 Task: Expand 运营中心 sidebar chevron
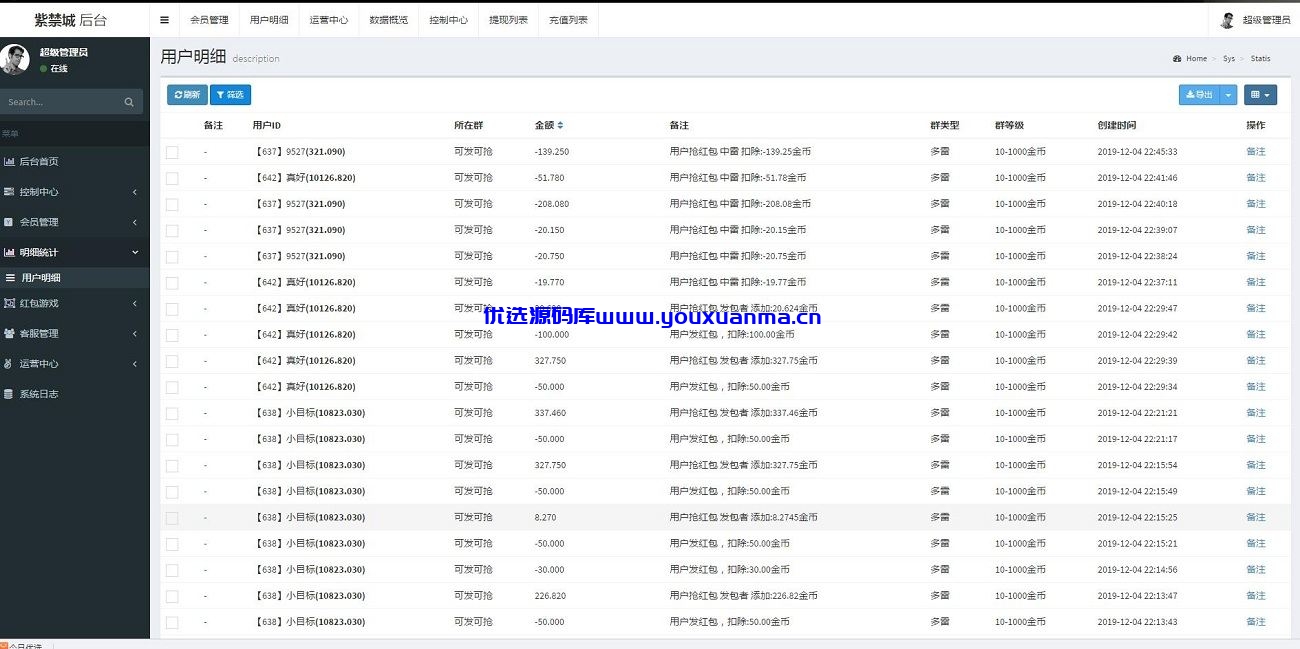click(135, 363)
